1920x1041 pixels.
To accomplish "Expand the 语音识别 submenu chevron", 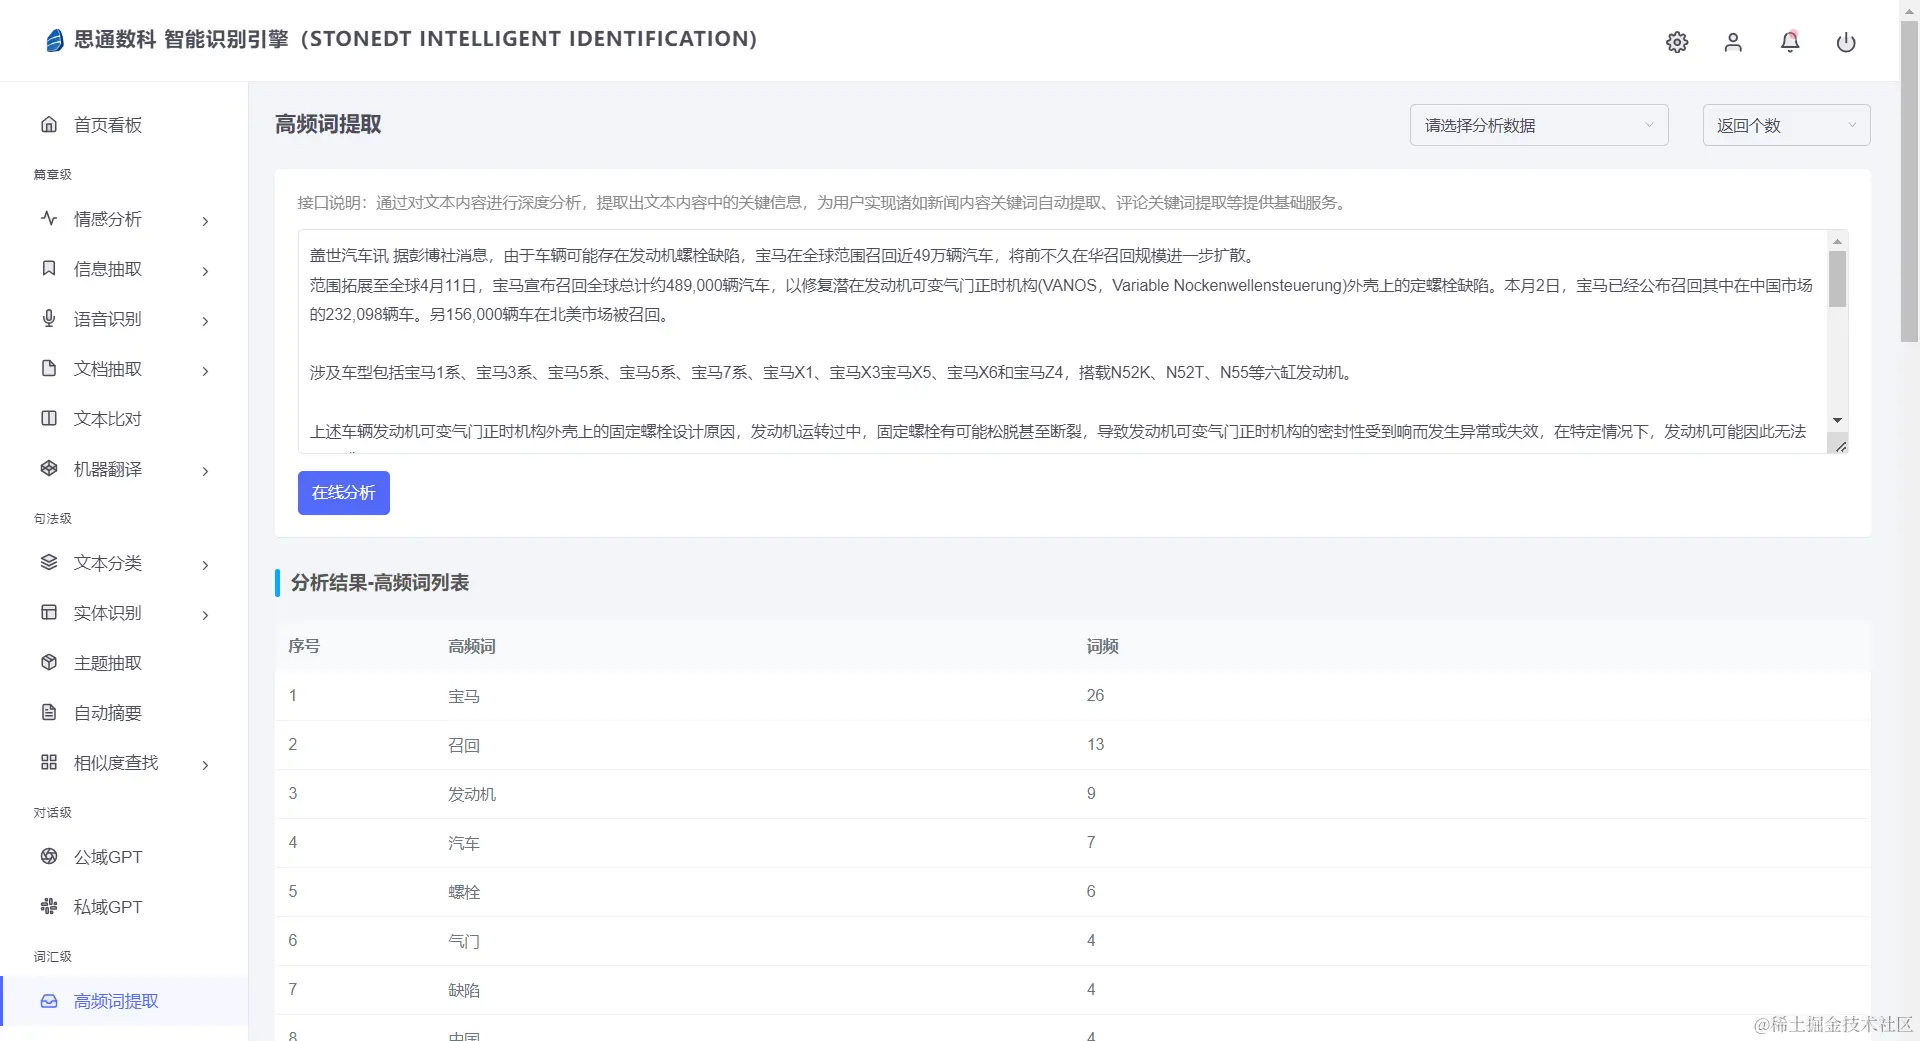I will (x=205, y=321).
